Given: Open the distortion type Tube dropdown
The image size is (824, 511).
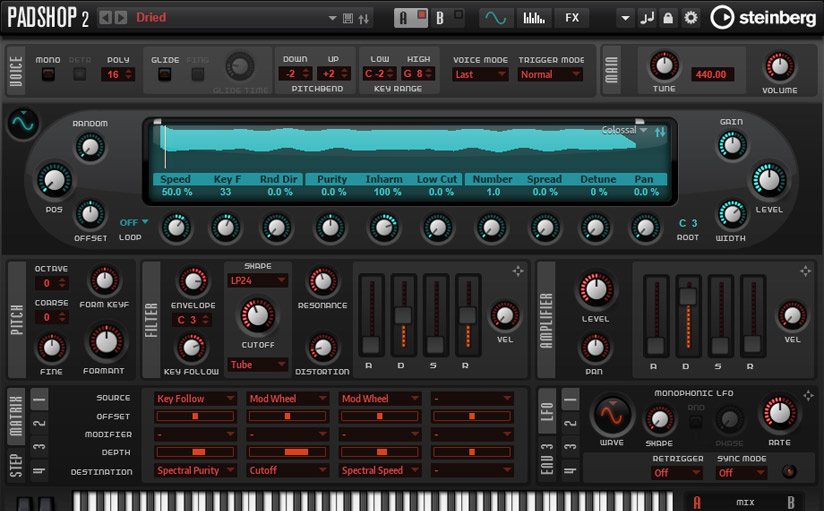Looking at the screenshot, I should click(258, 364).
